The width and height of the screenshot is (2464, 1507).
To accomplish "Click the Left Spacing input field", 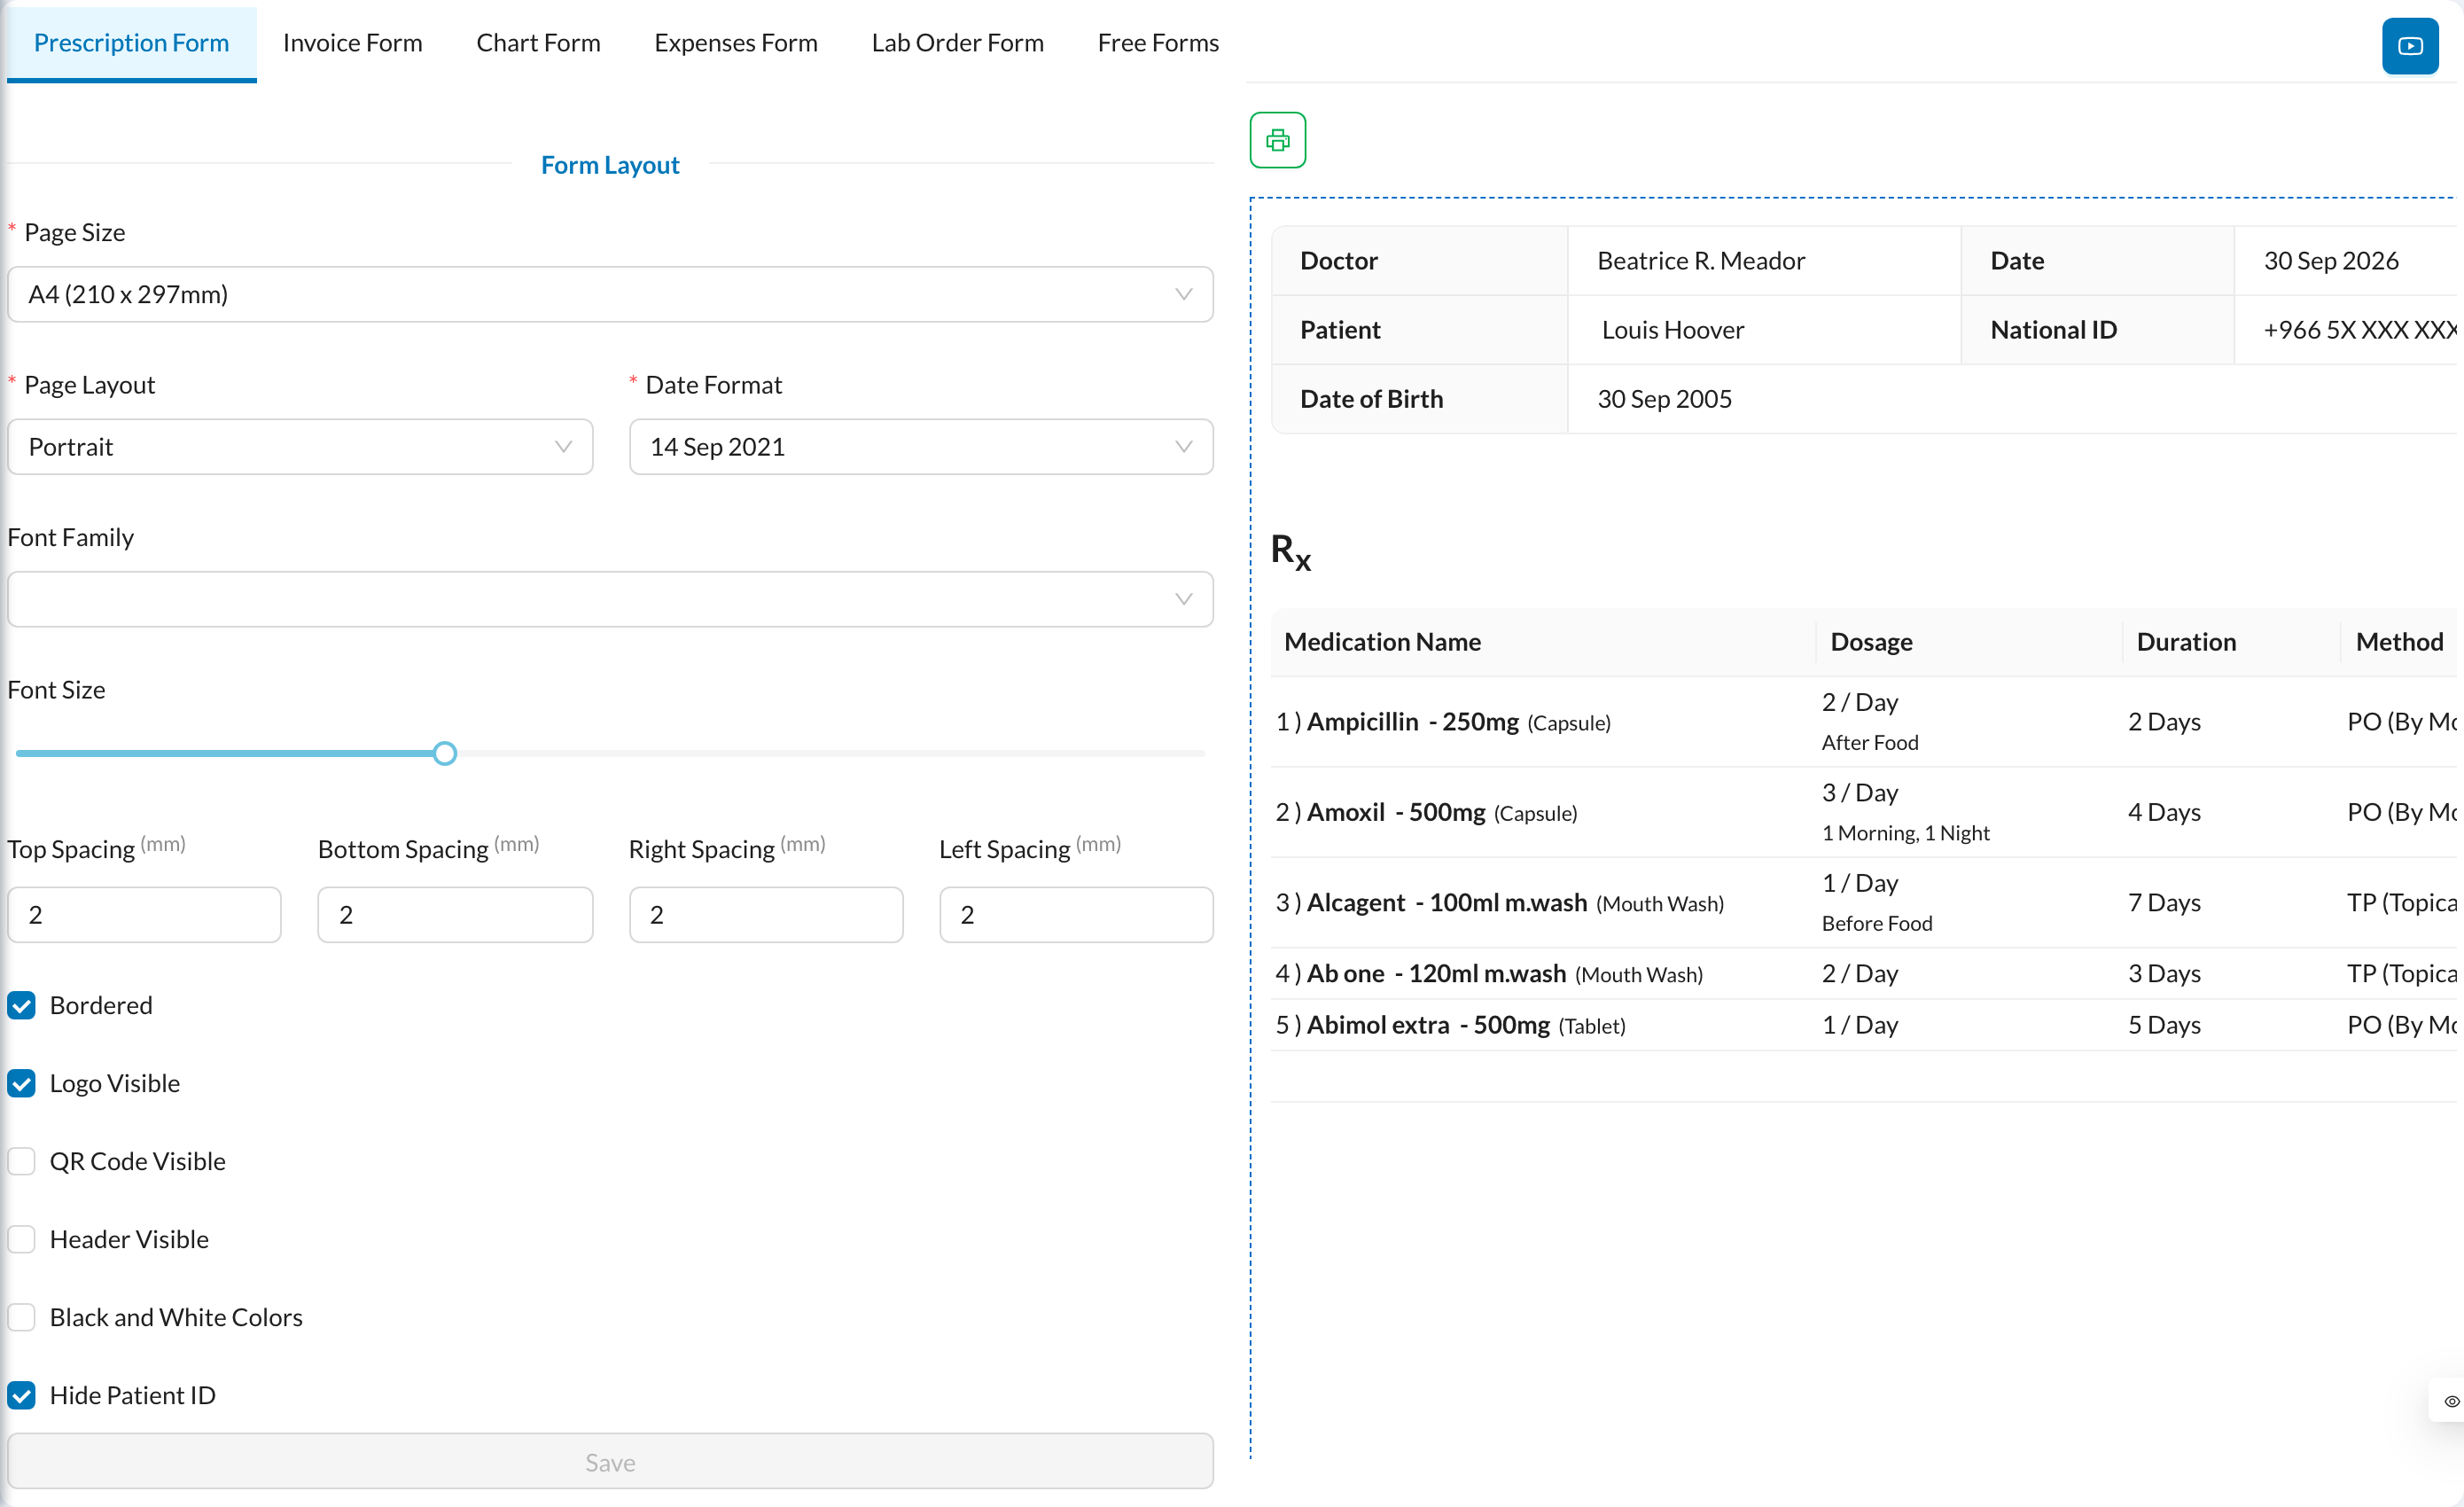I will pyautogui.click(x=1076, y=914).
